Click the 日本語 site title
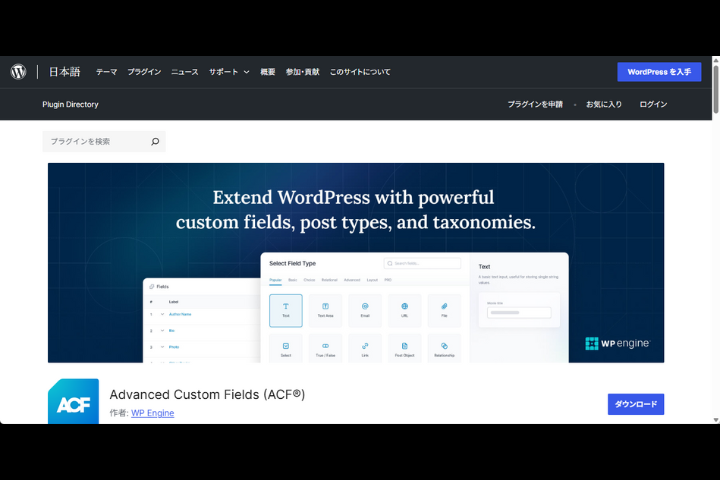720x480 pixels. 64,72
